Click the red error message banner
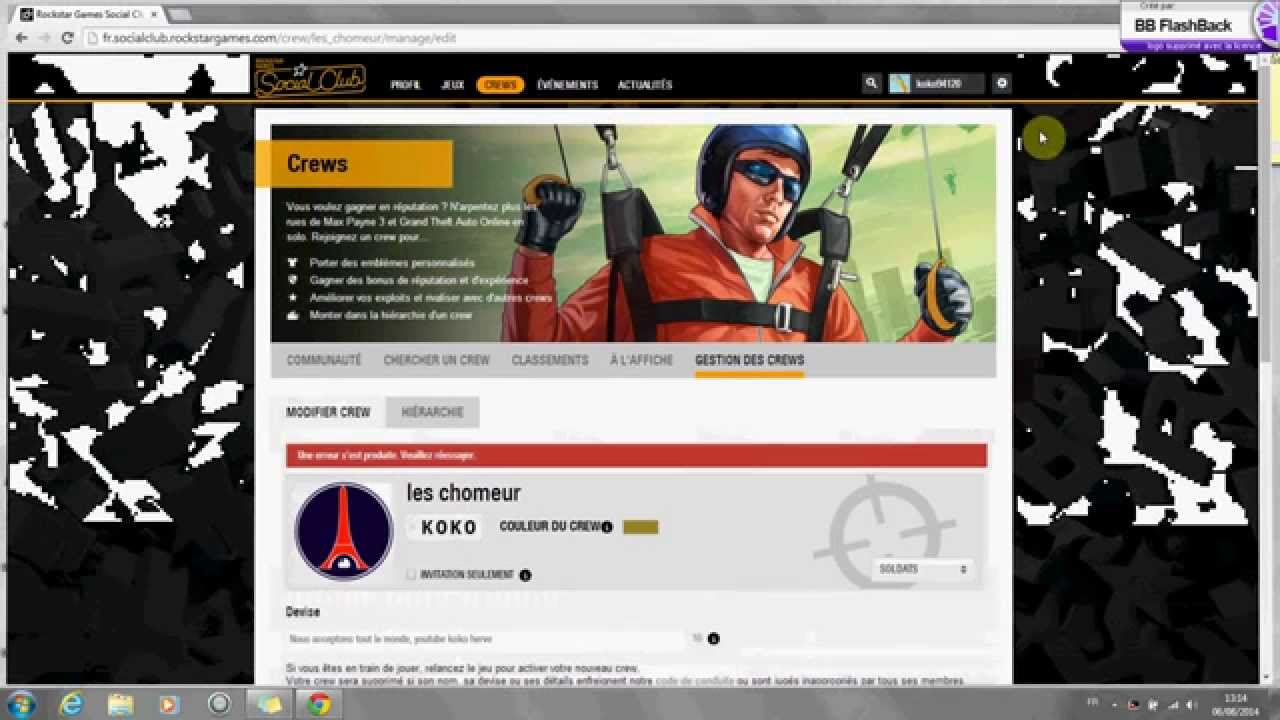Image resolution: width=1280 pixels, height=720 pixels. pyautogui.click(x=636, y=455)
